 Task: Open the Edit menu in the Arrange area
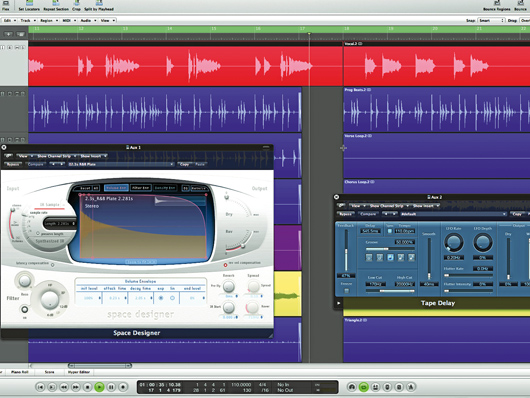point(9,21)
